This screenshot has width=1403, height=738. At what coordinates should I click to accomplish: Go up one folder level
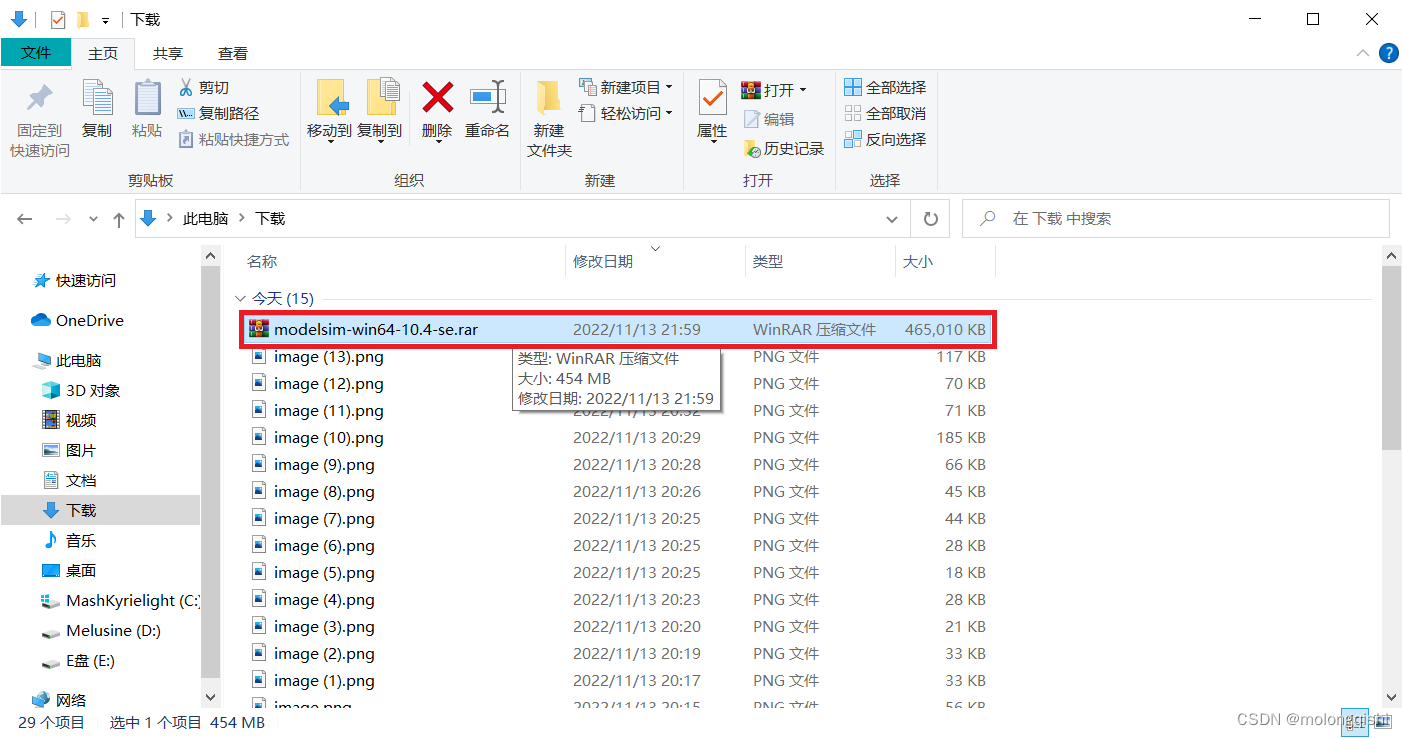coord(119,218)
